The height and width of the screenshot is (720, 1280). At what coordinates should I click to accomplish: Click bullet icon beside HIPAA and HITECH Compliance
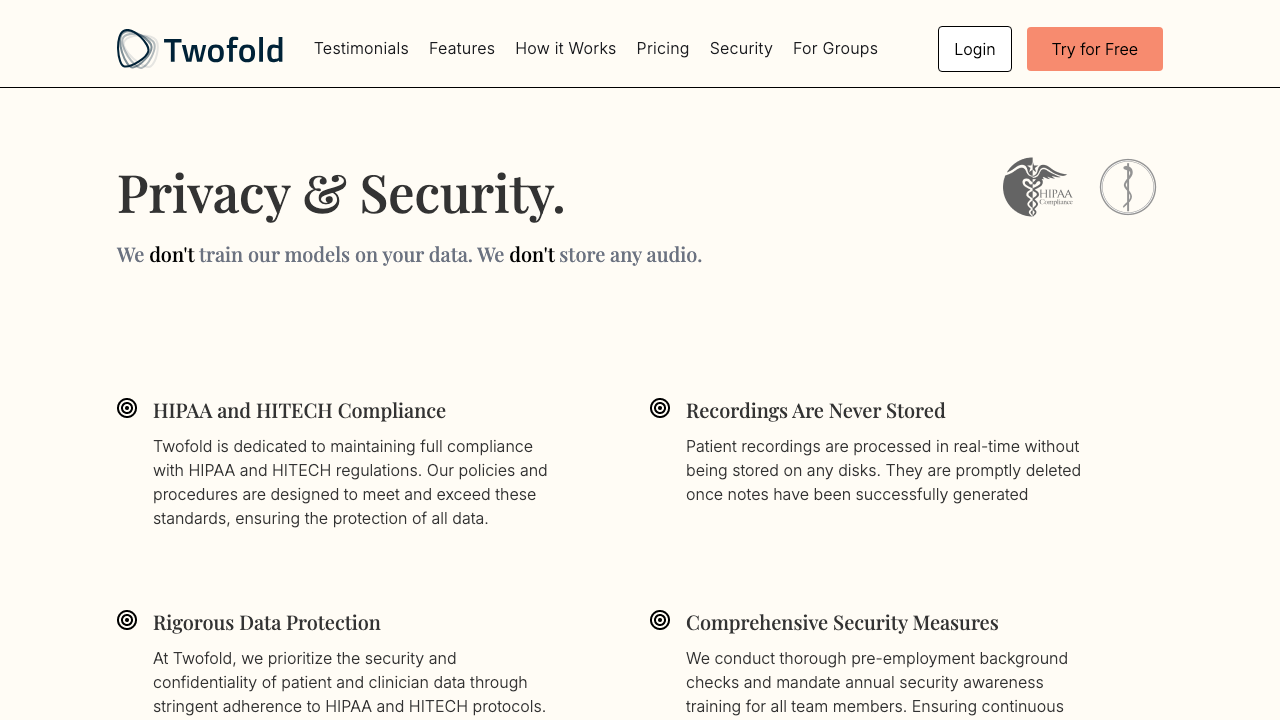(127, 408)
